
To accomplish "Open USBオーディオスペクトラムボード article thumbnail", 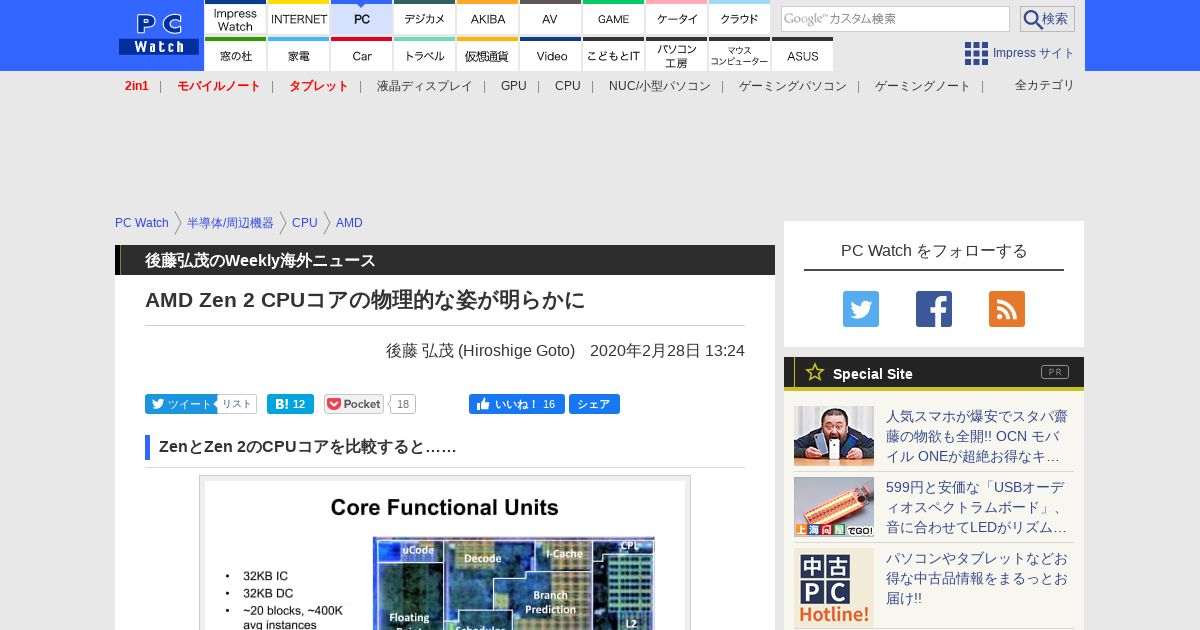I will click(834, 507).
